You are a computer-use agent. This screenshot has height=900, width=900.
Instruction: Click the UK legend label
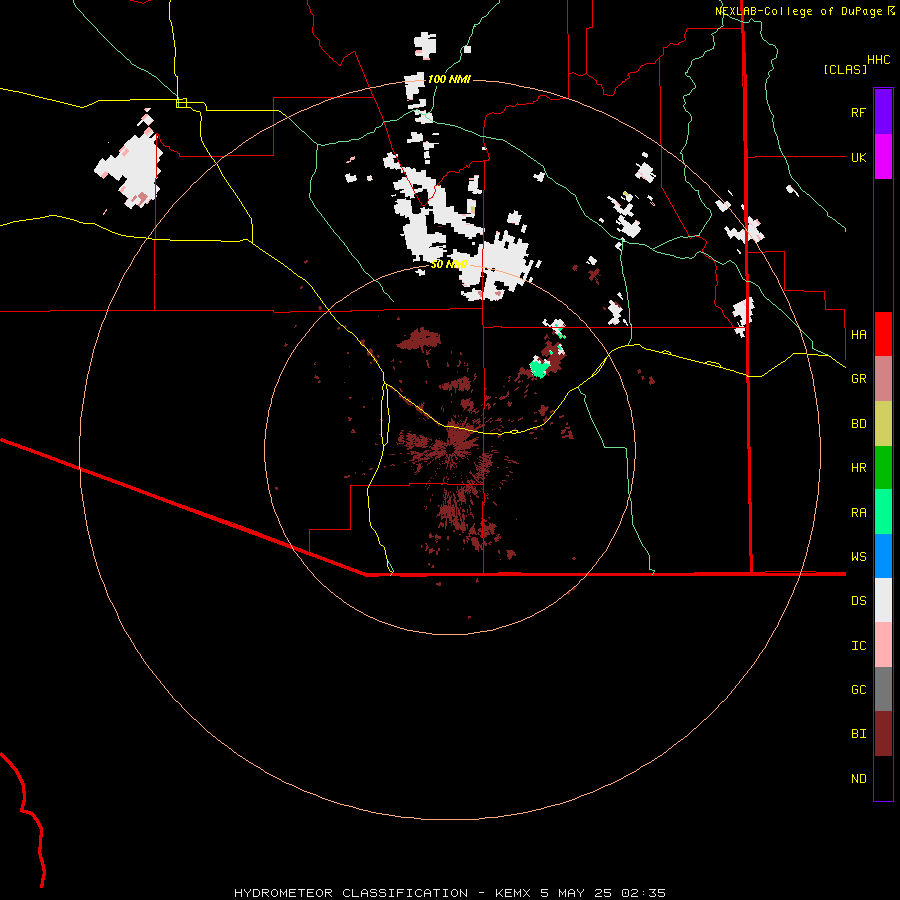click(858, 157)
